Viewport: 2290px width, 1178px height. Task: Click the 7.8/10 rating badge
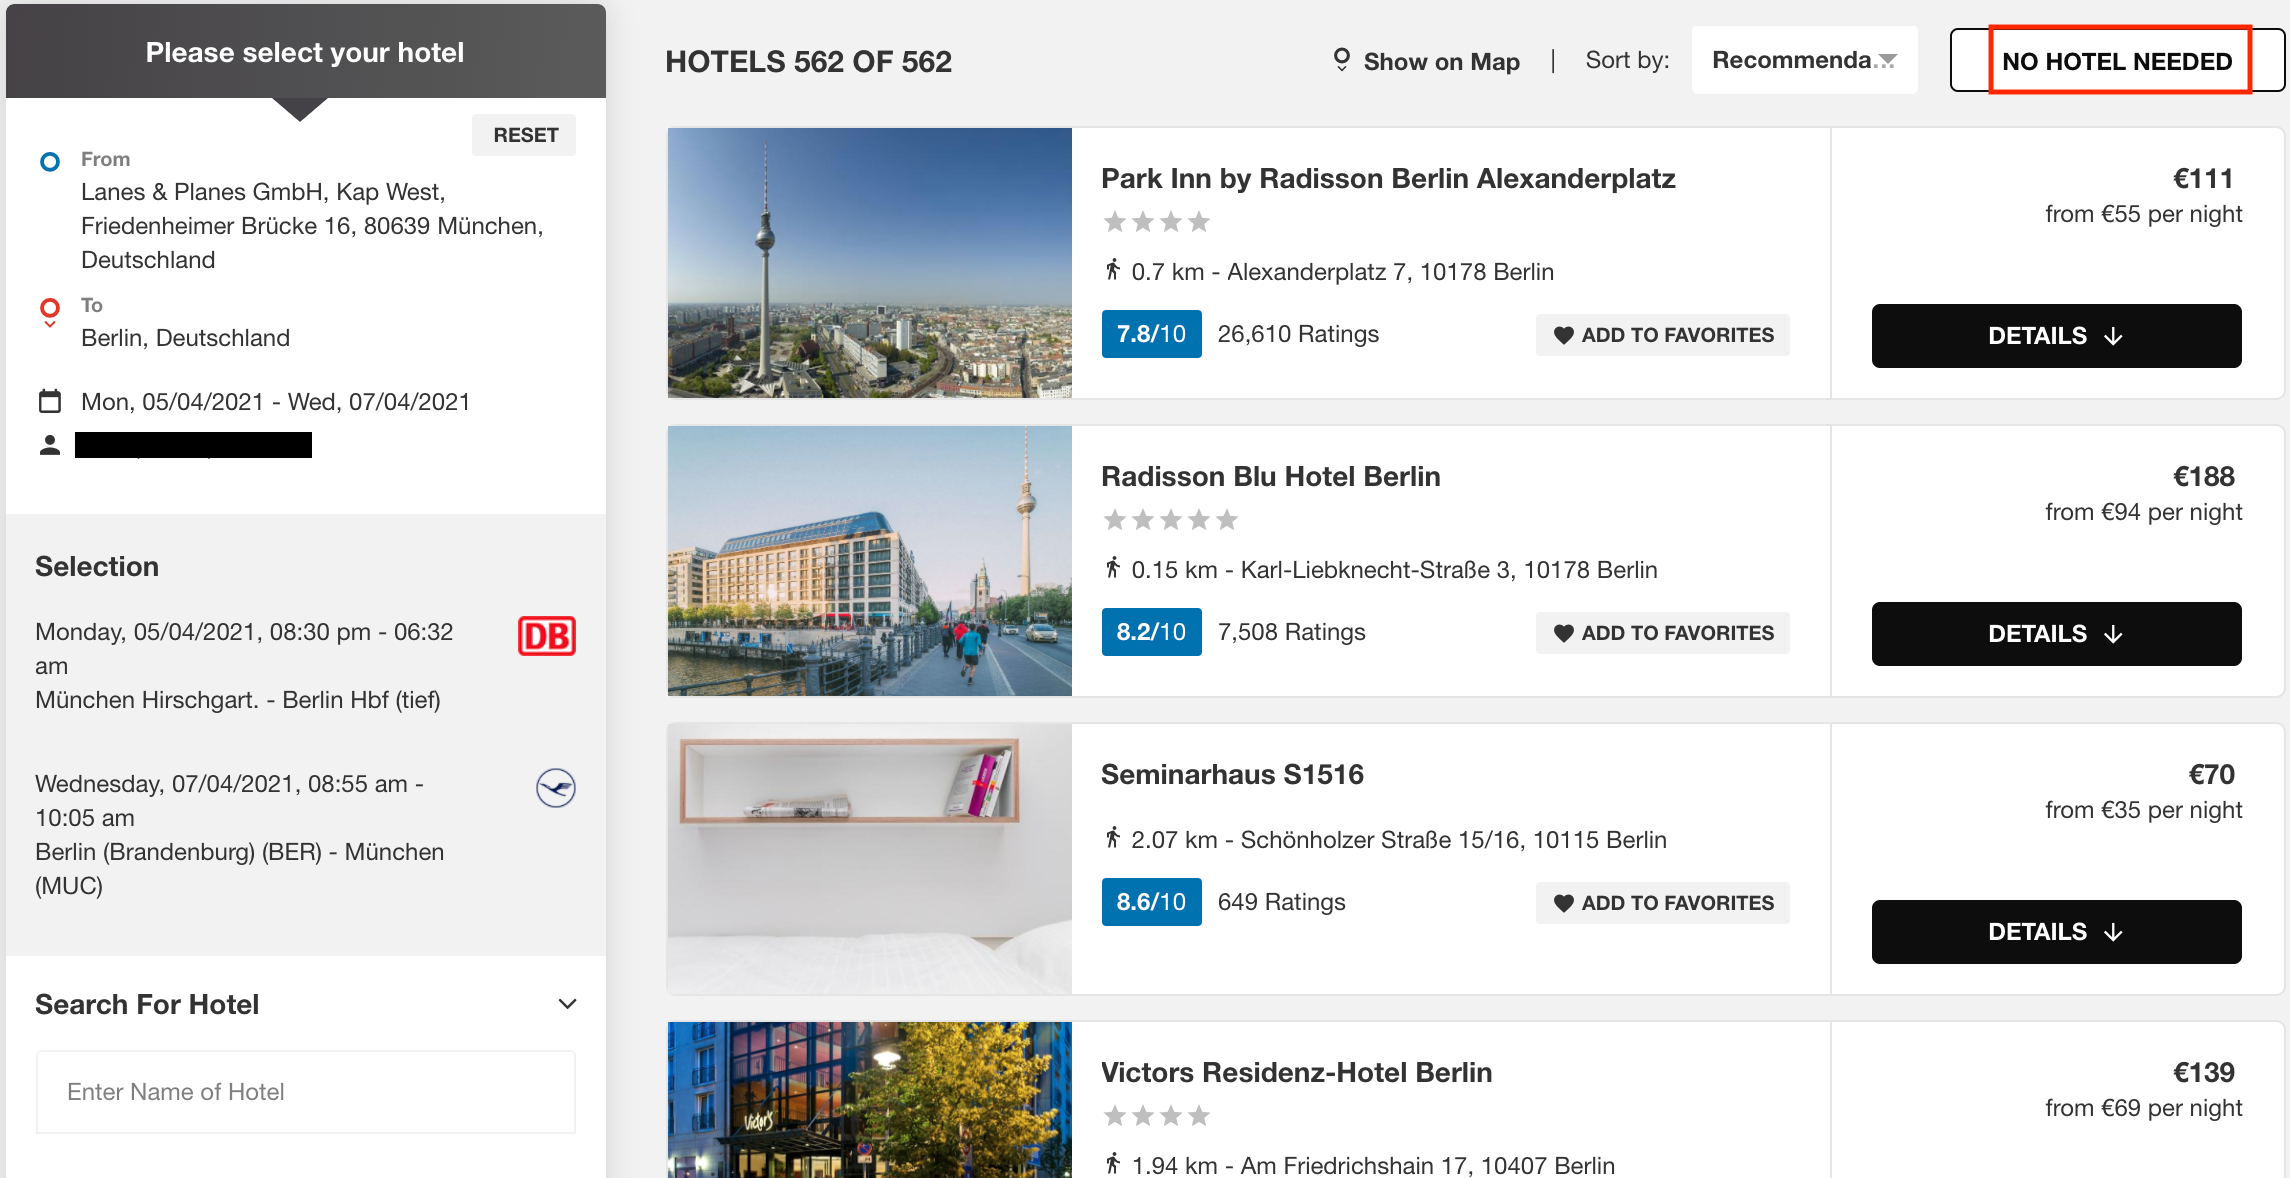click(1151, 334)
